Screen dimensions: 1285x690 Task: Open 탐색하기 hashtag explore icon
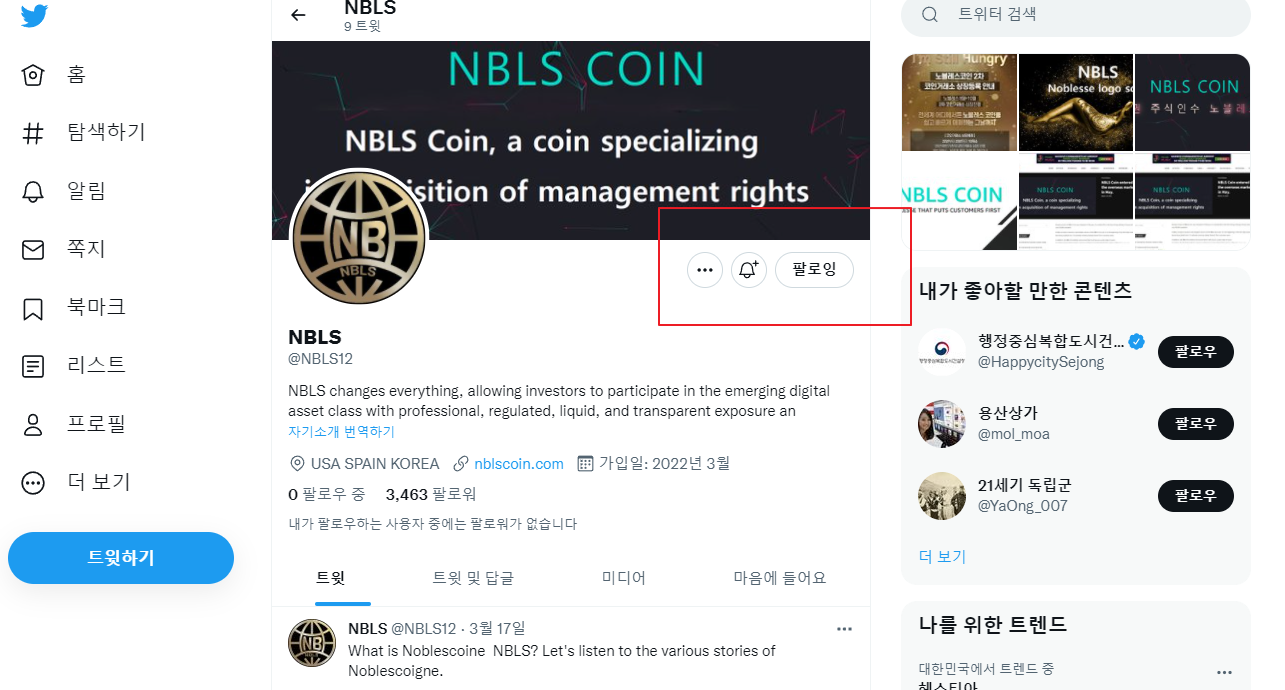(x=33, y=133)
